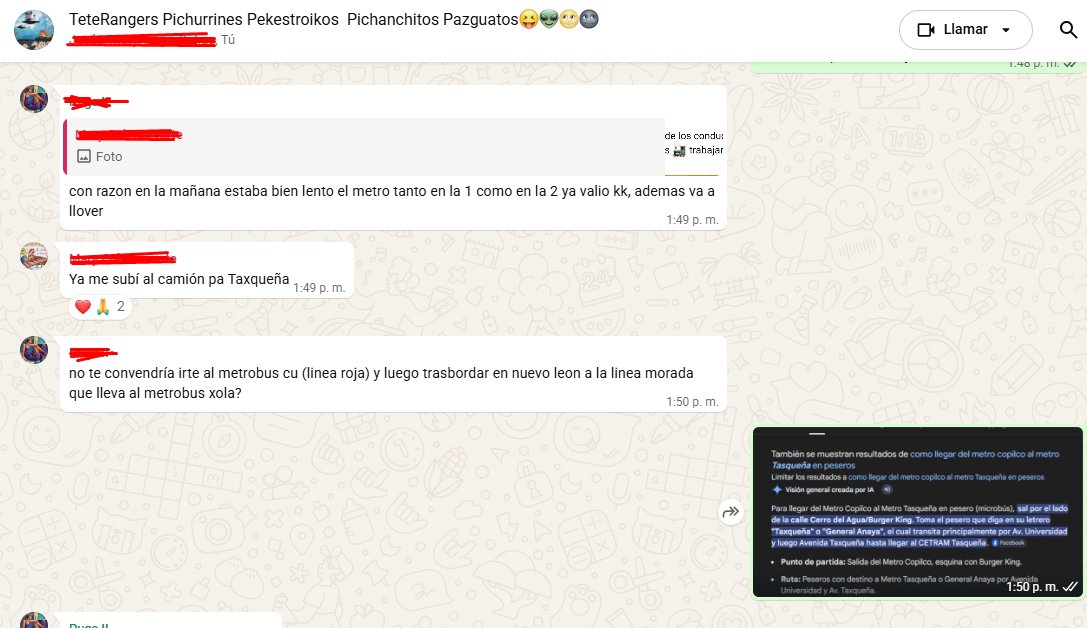Select message 'con razon en la mañana estaba bien lento'
The height and width of the screenshot is (628, 1087).
(x=392, y=201)
